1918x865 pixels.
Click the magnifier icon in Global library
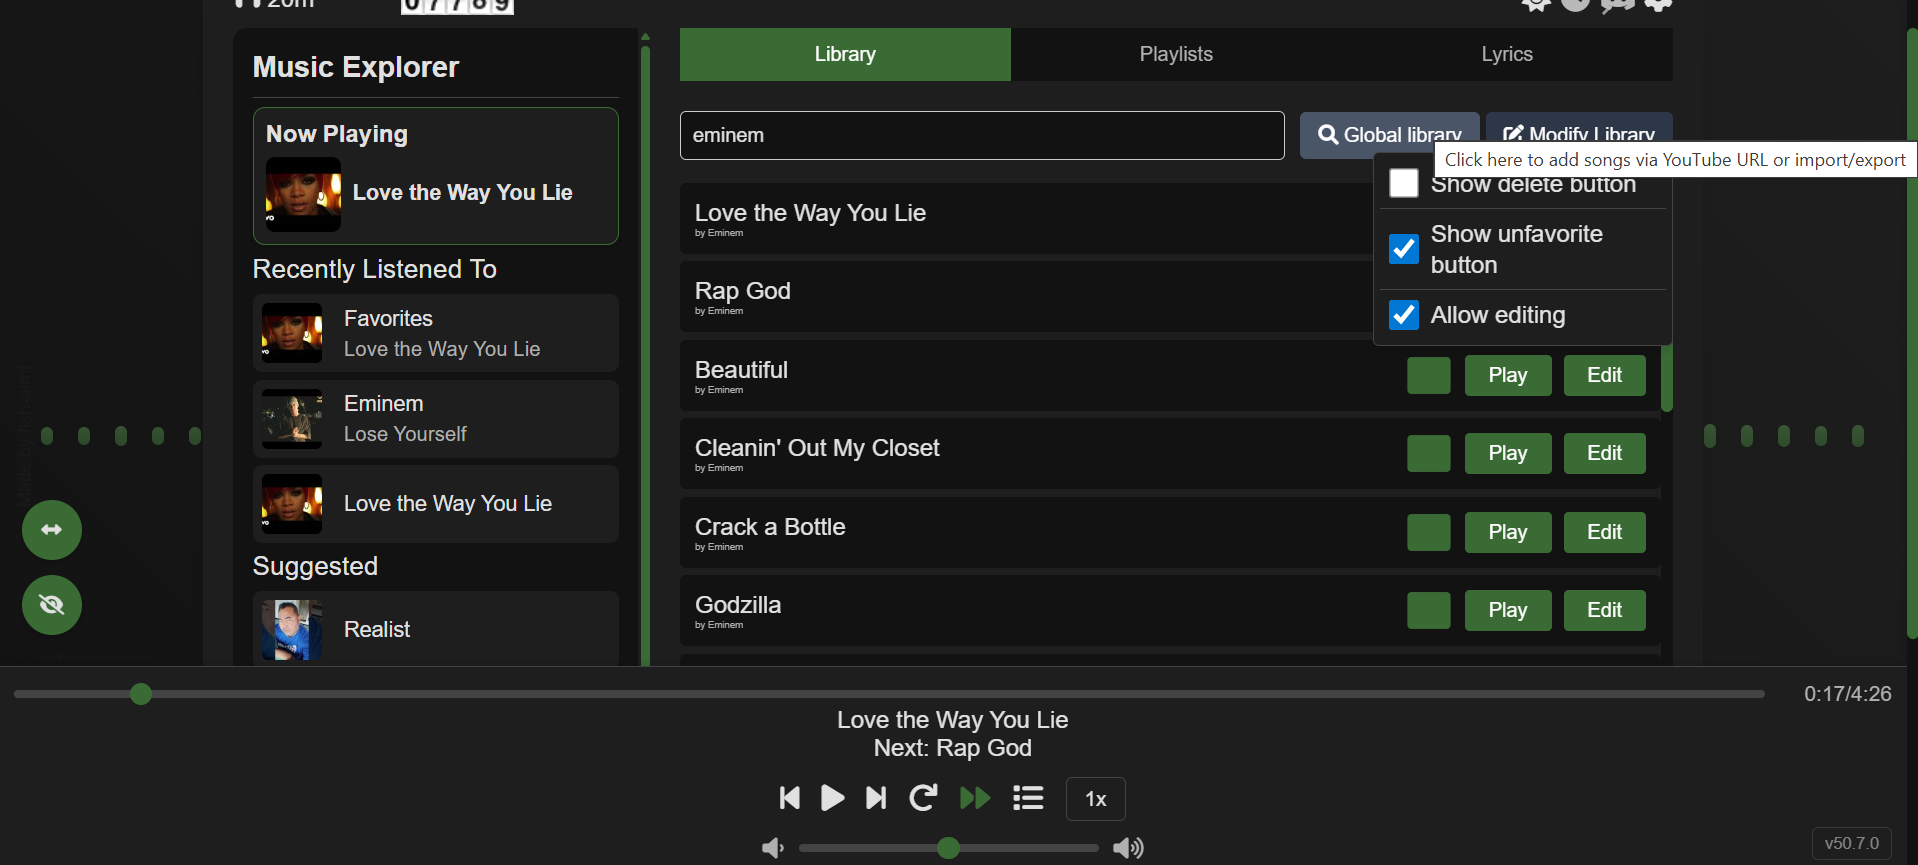point(1328,134)
